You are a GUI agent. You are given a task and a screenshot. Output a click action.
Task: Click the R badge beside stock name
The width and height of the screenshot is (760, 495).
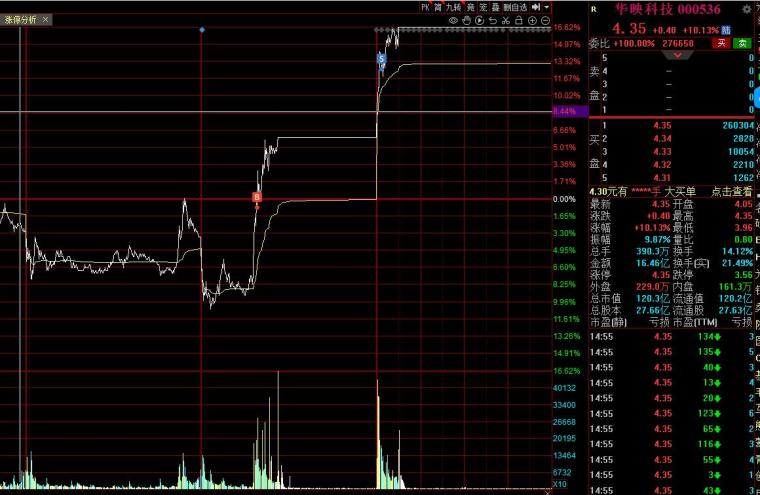coord(594,9)
